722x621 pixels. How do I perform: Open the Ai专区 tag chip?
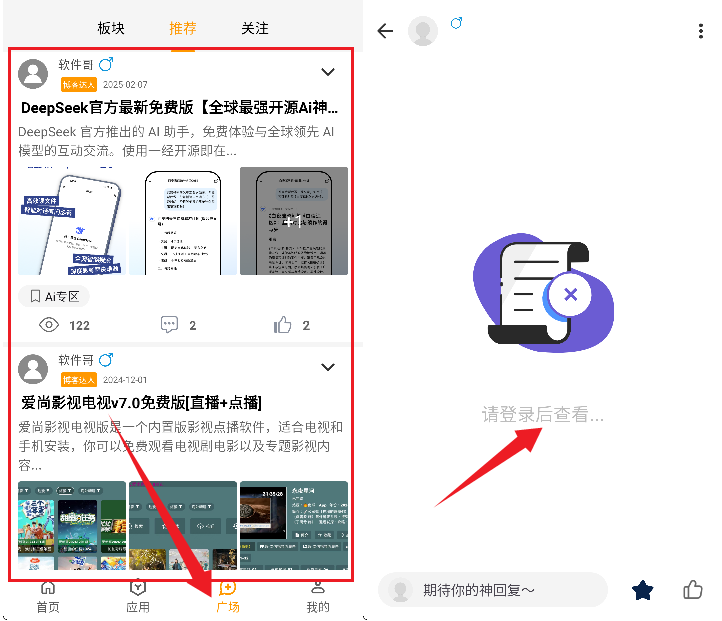tap(54, 296)
